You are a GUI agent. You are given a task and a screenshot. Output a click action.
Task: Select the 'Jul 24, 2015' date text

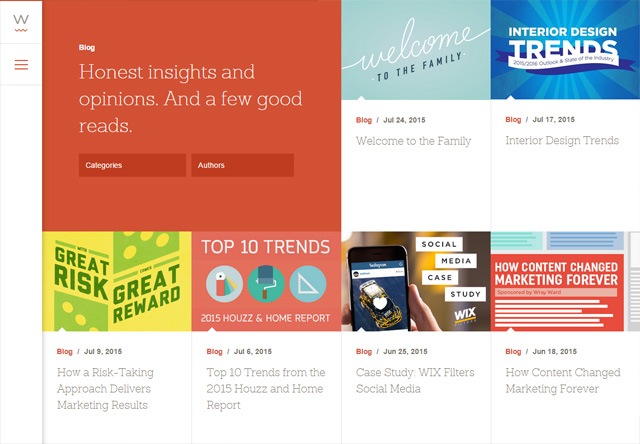(x=404, y=120)
